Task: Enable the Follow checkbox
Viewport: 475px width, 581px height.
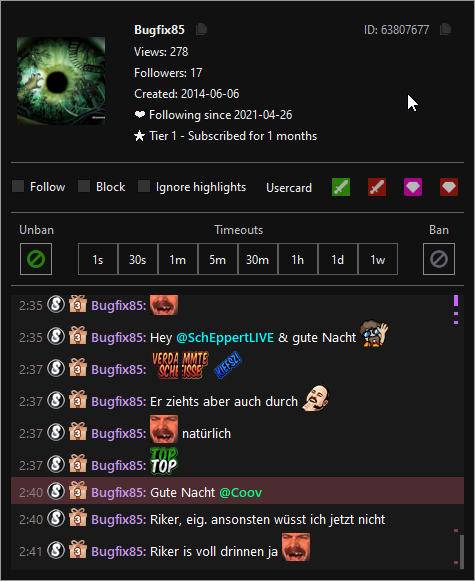Action: (x=18, y=186)
